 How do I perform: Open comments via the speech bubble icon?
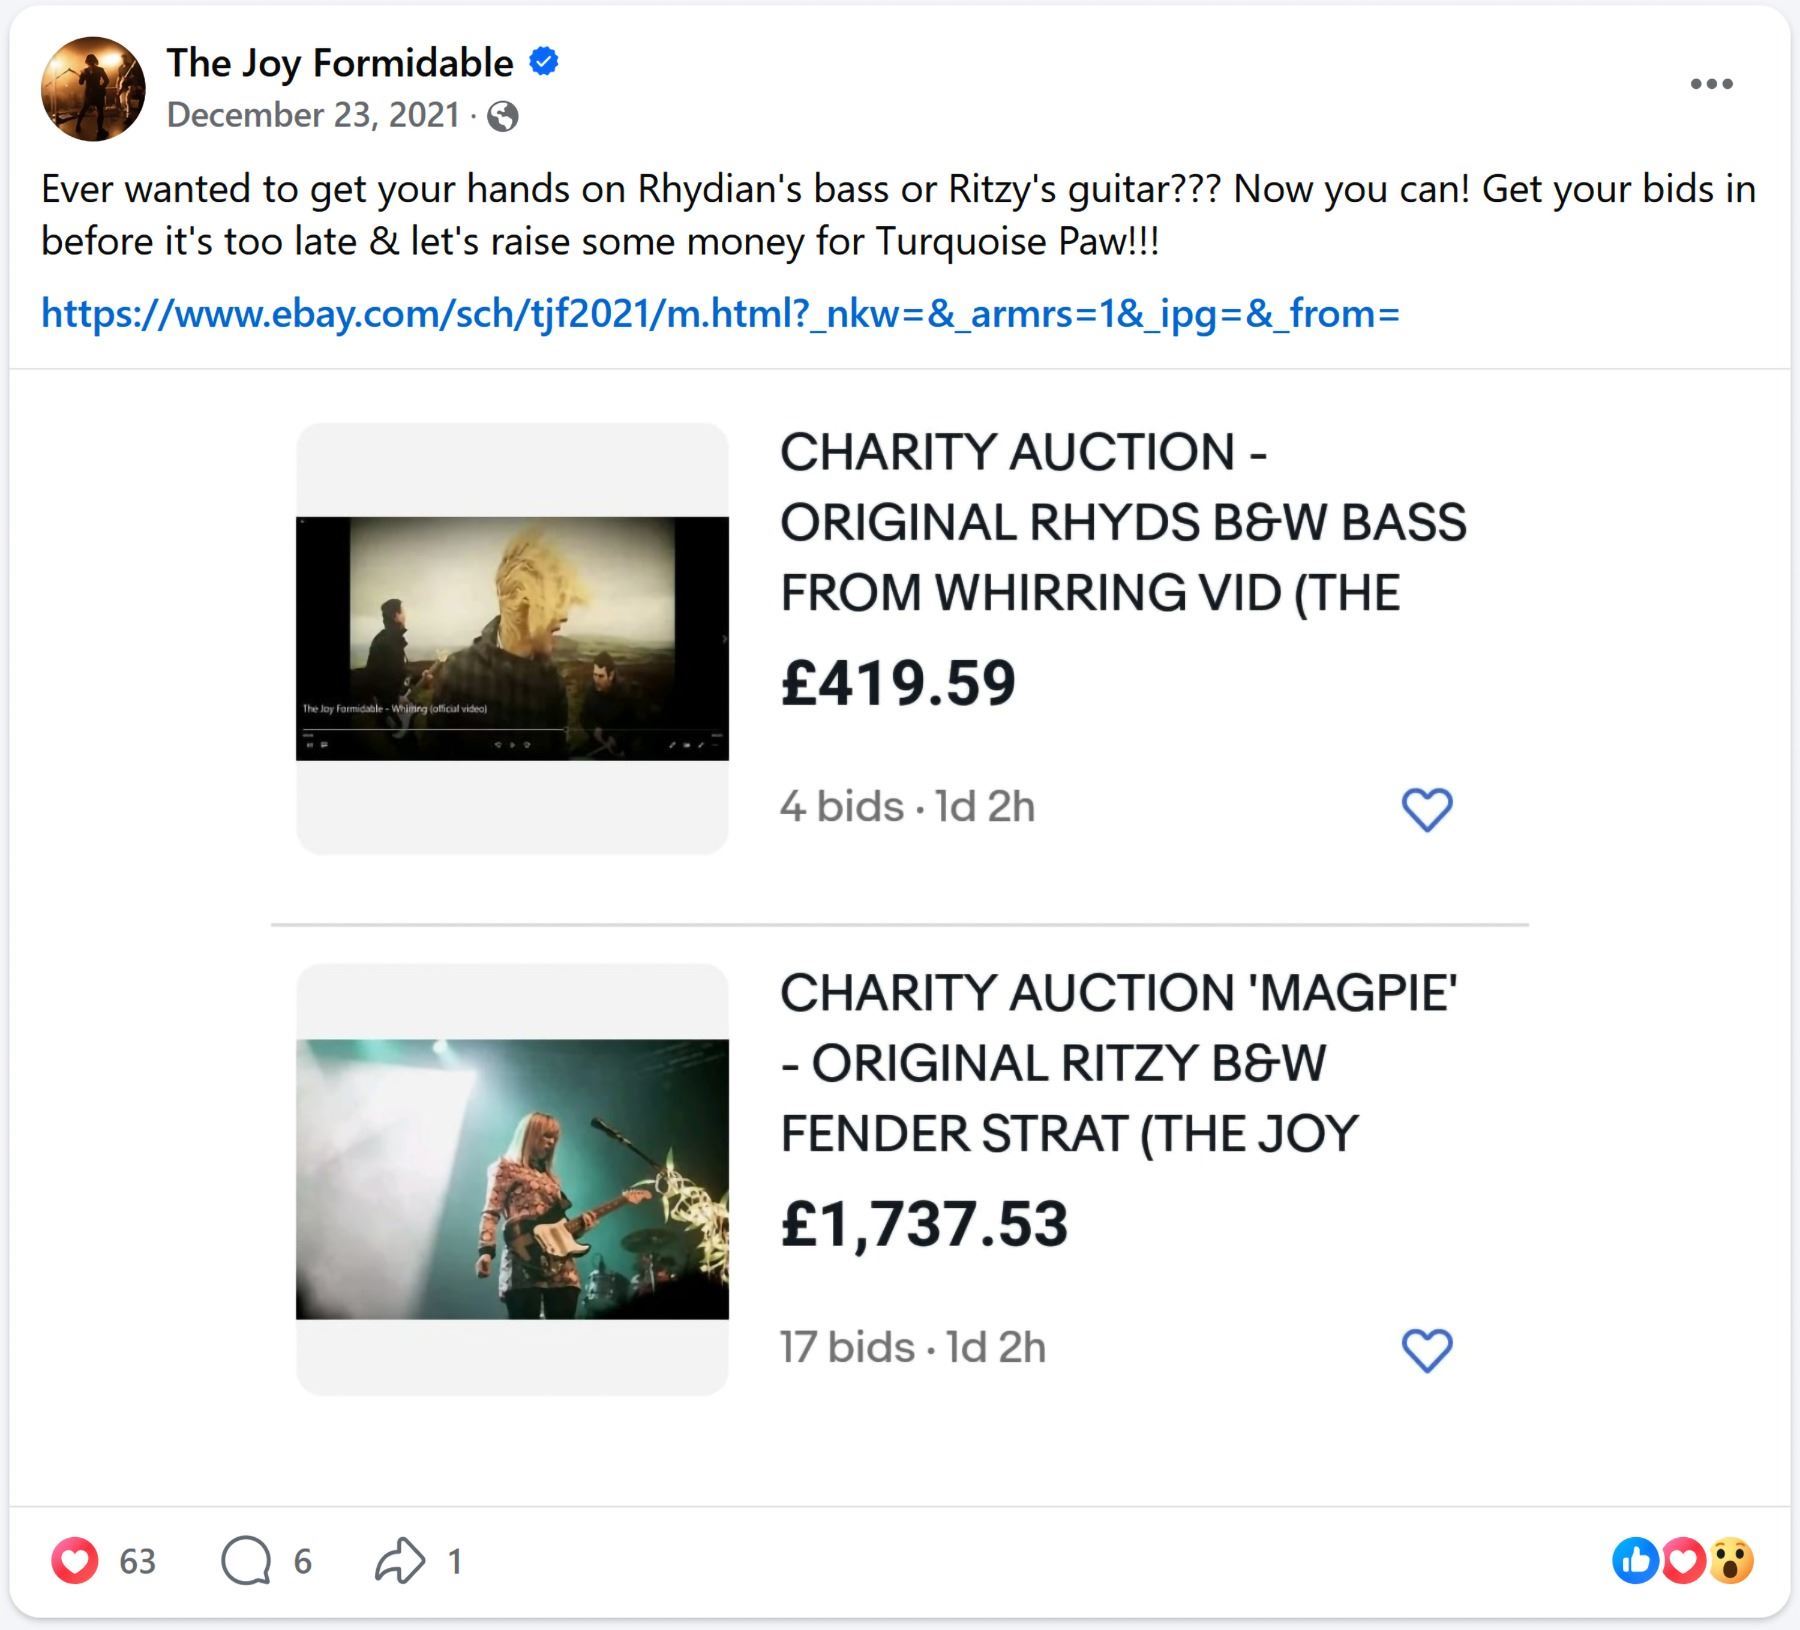tap(246, 1560)
